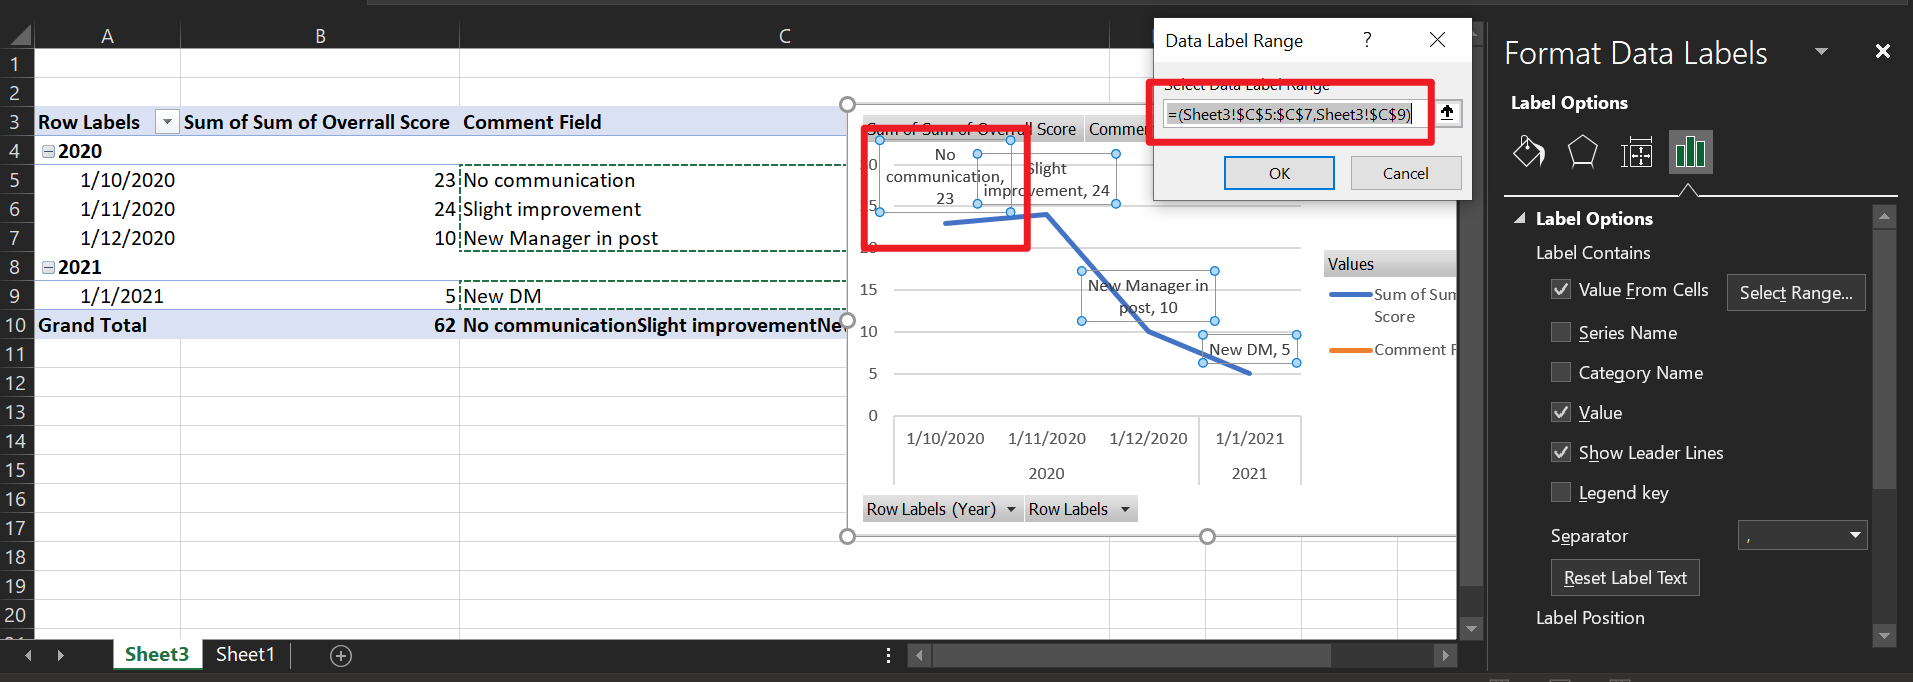
Task: Switch to the Sheet1 tab
Action: (245, 654)
